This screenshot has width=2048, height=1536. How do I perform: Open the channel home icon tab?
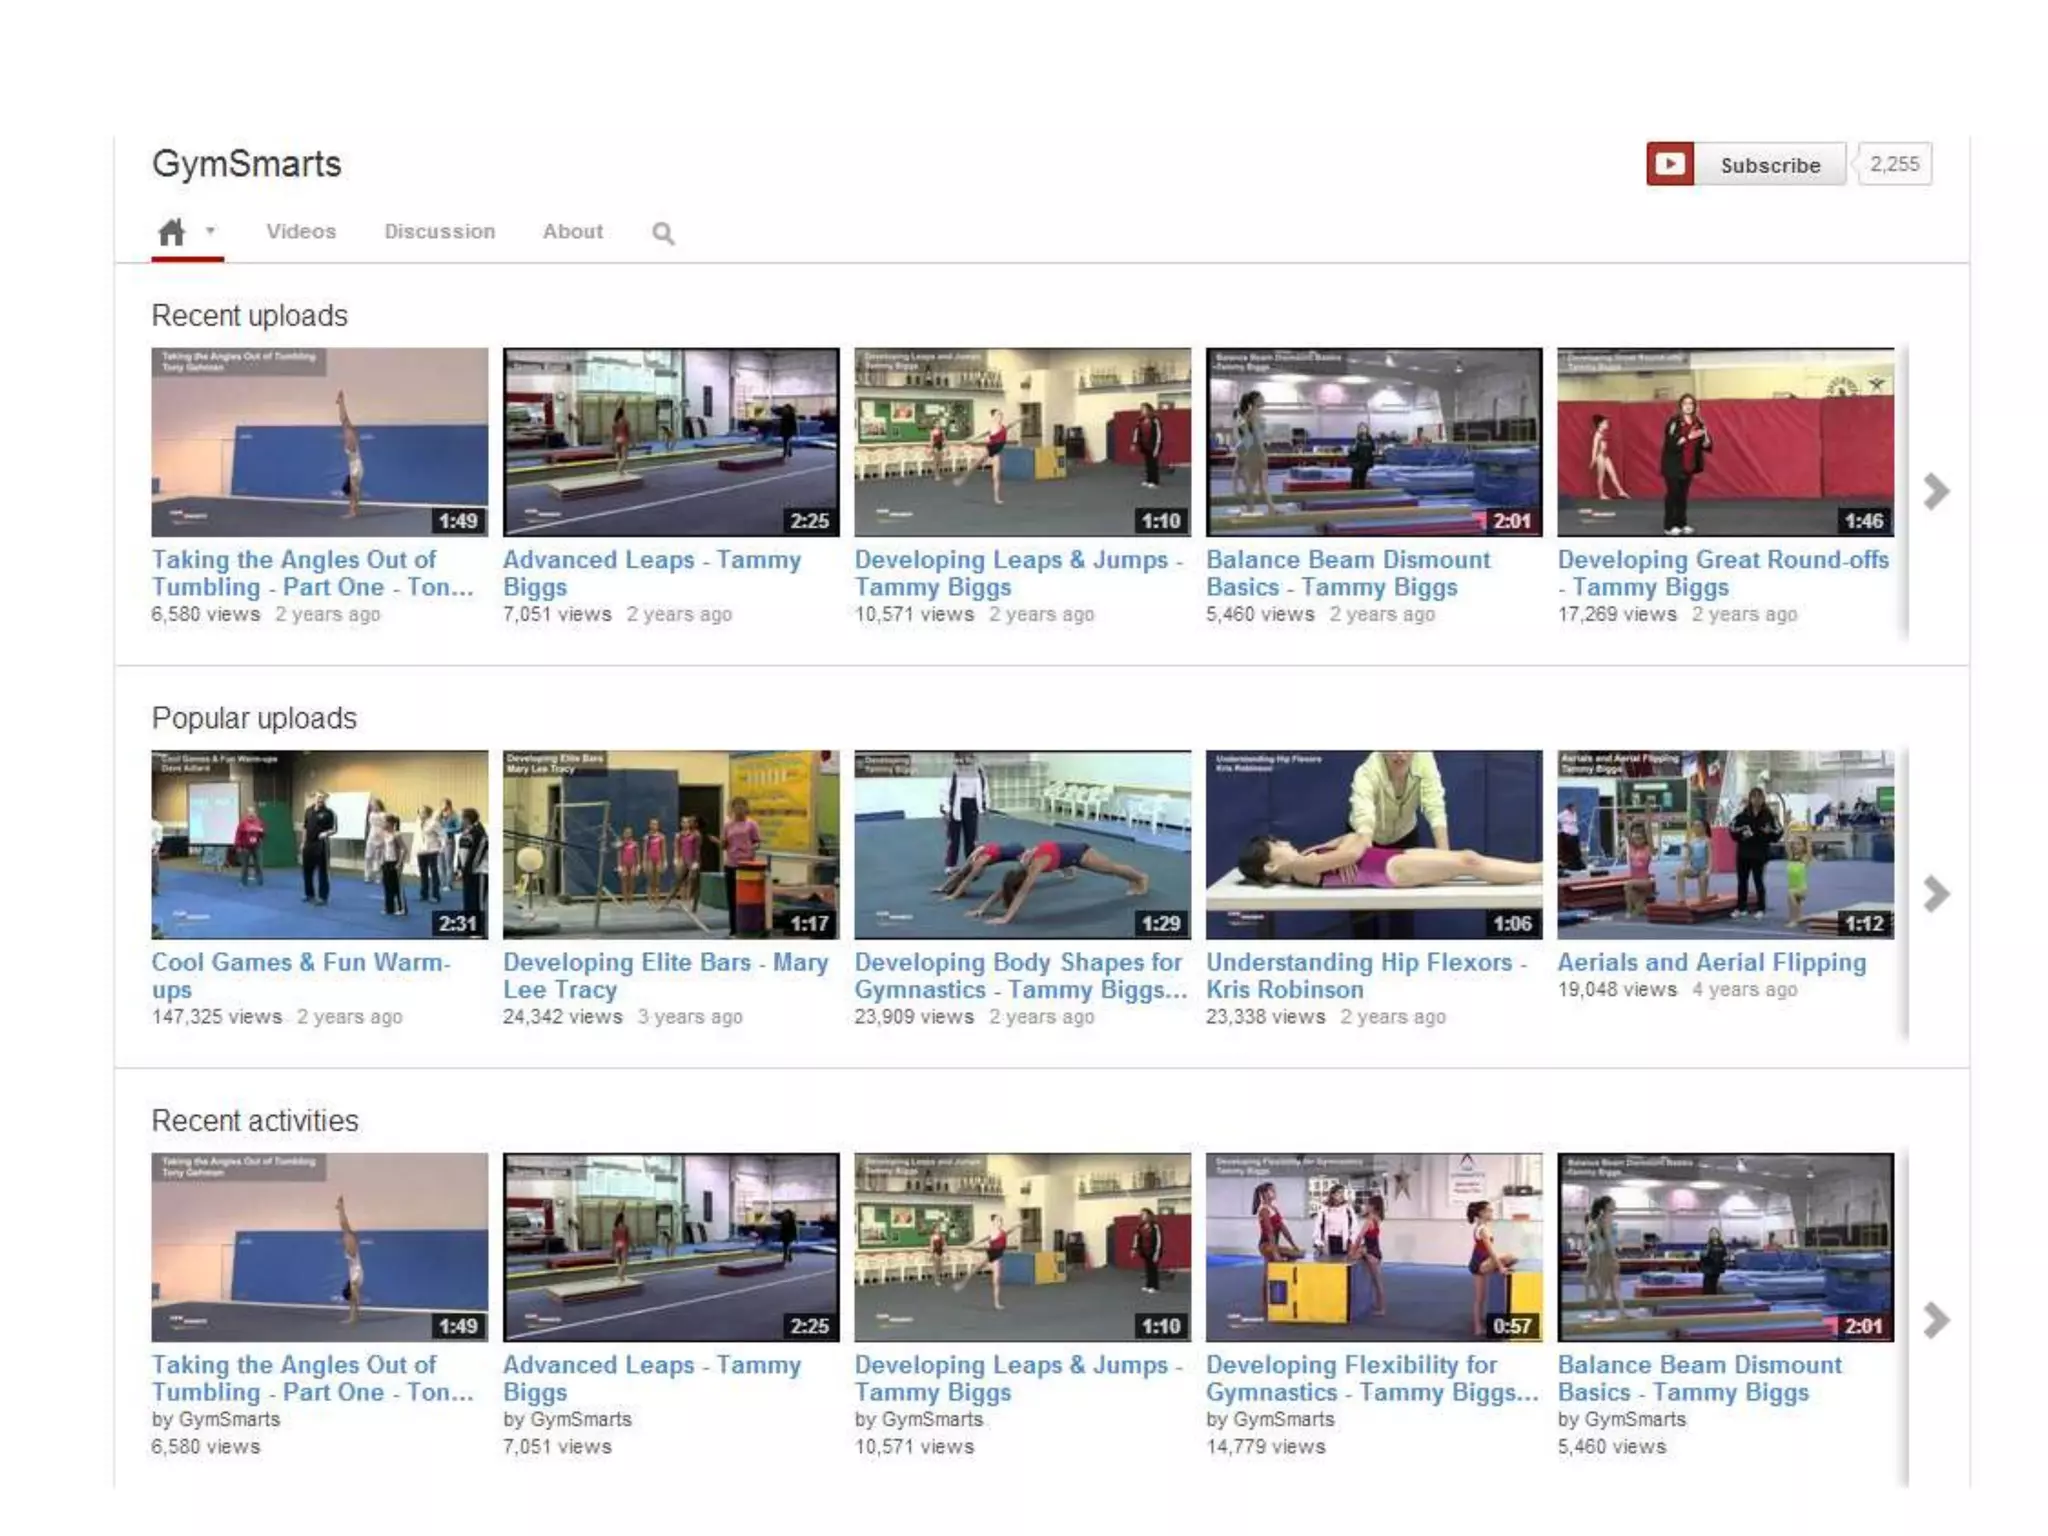(x=172, y=232)
